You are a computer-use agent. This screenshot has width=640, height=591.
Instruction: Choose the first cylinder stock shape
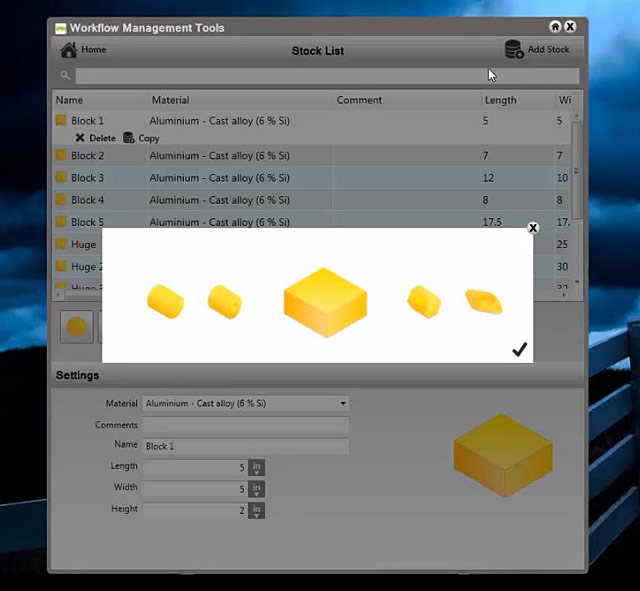point(165,302)
